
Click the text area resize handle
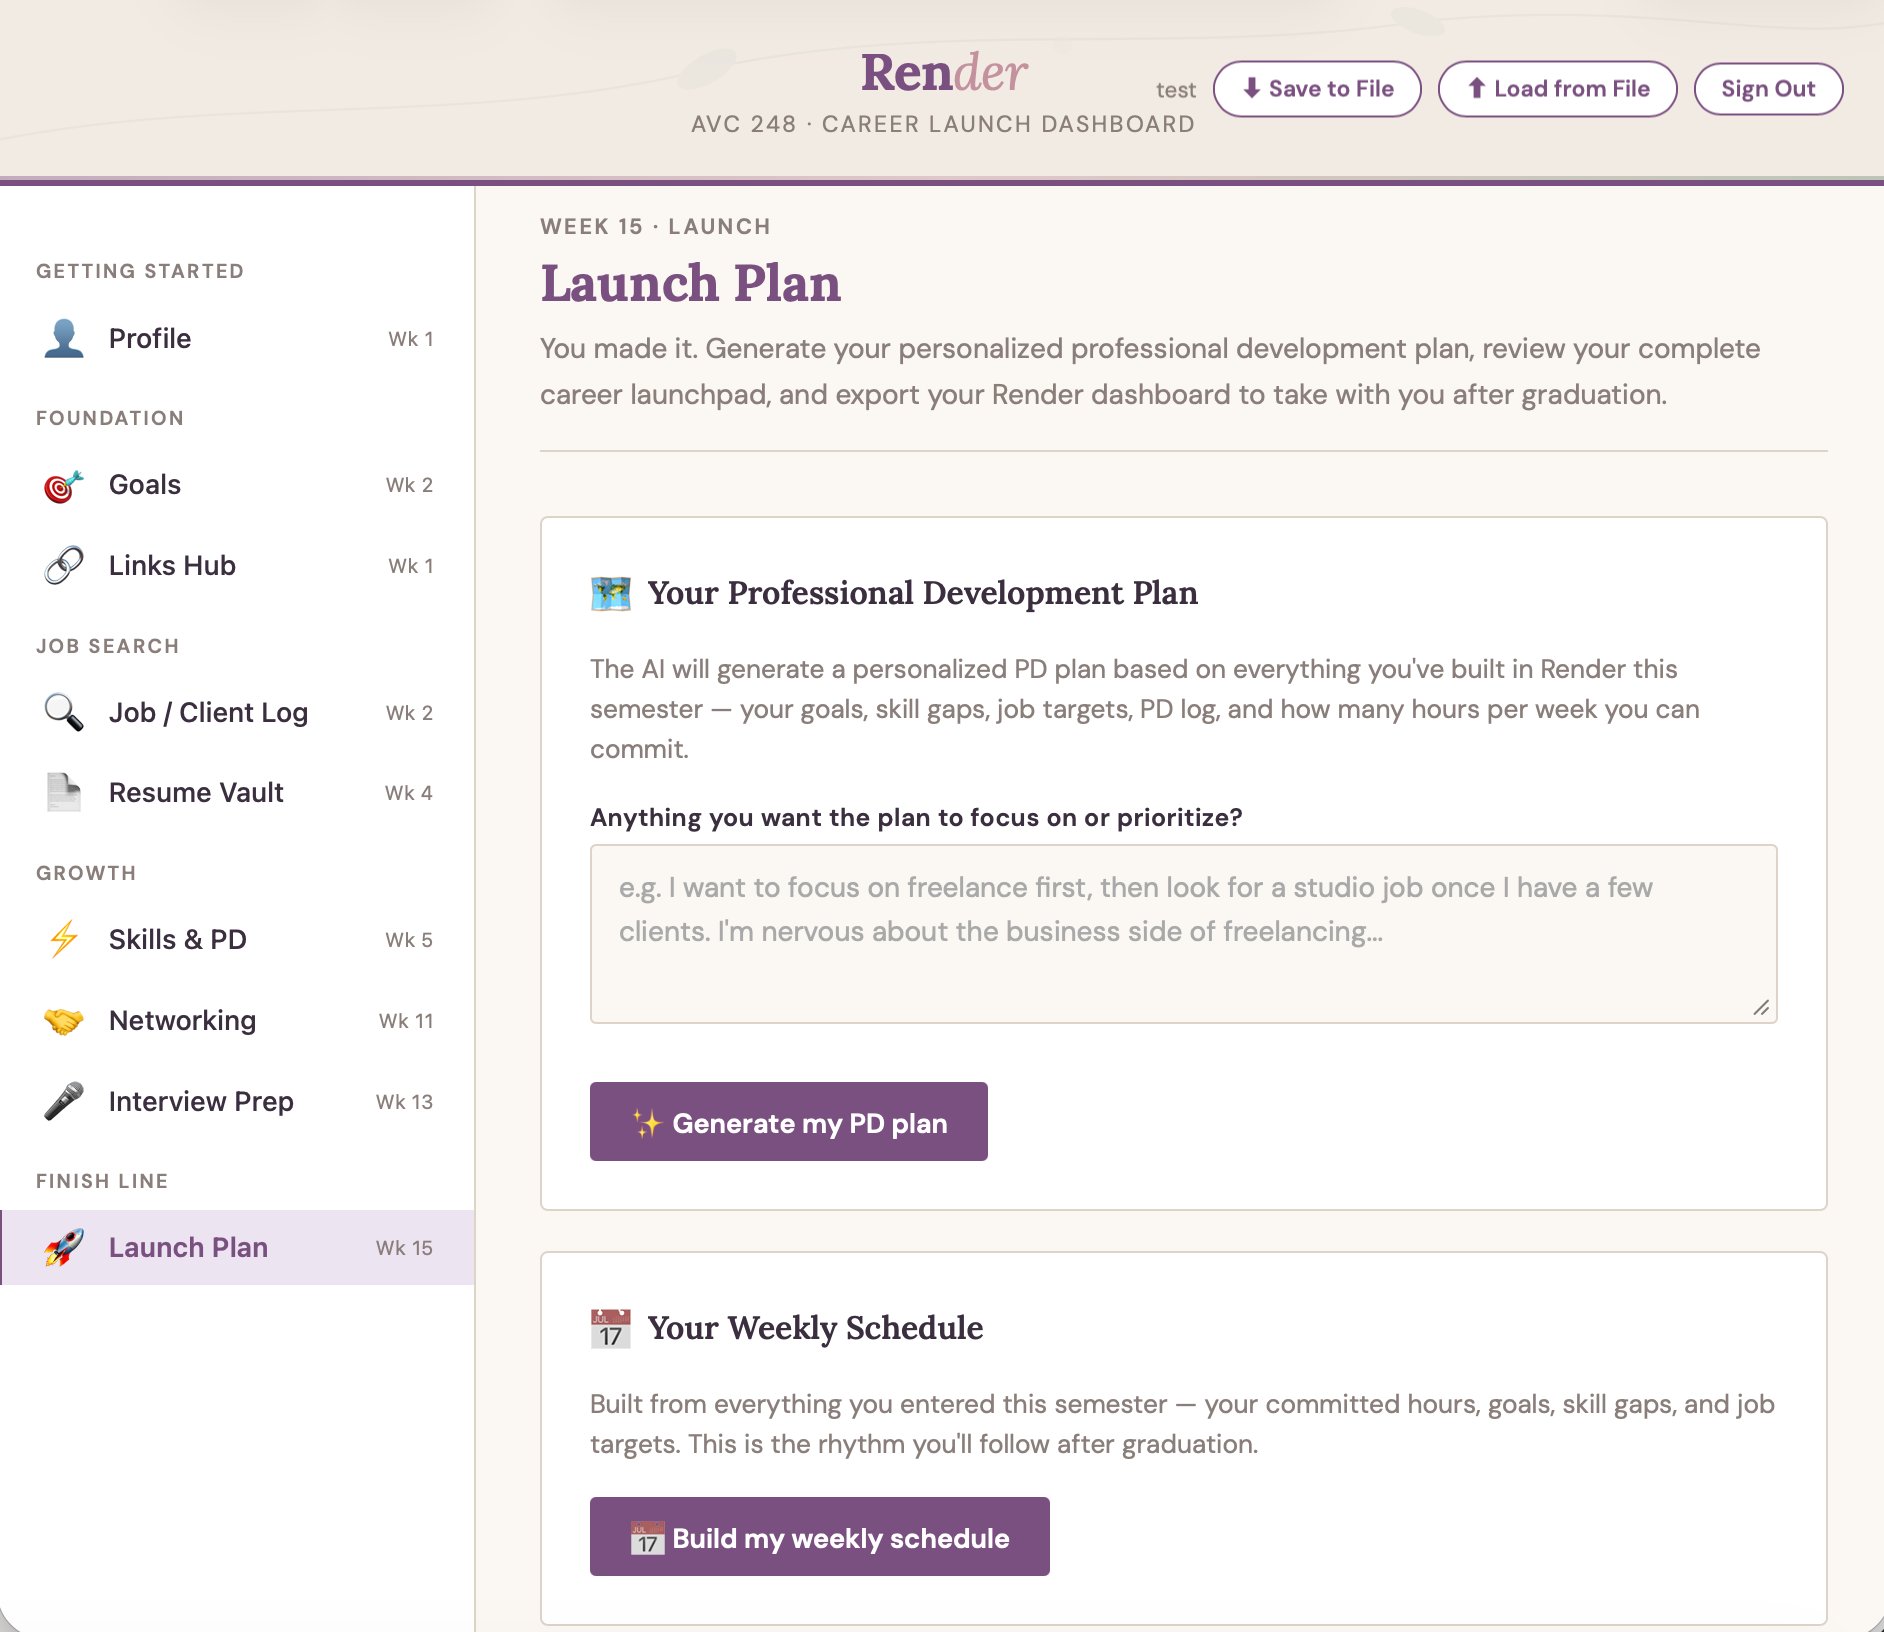point(1761,1007)
